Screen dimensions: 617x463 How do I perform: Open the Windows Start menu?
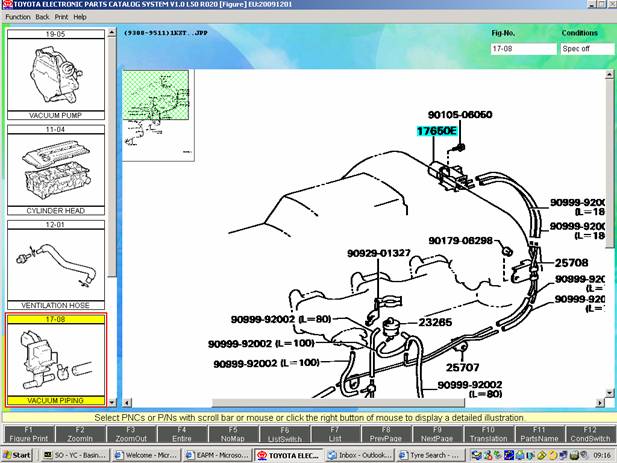point(18,455)
